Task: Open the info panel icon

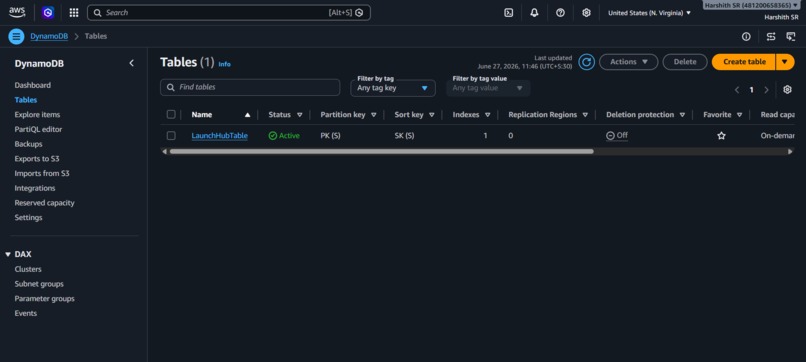Action: coord(746,37)
